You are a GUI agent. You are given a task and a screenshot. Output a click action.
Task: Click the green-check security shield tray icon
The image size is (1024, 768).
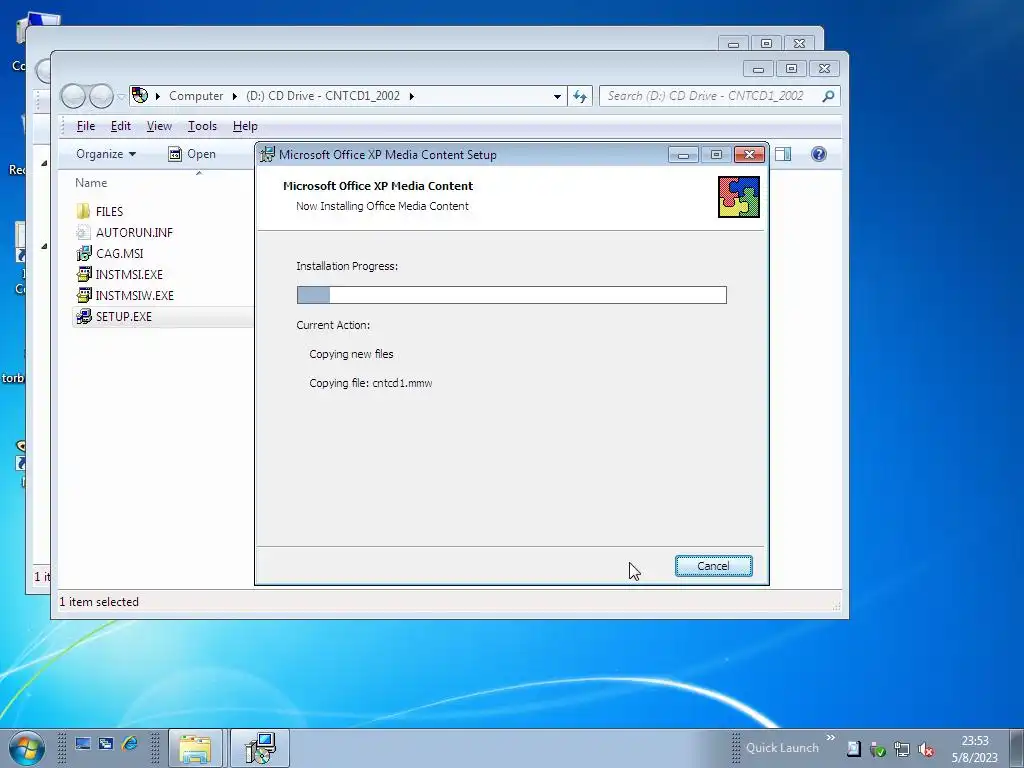[878, 749]
